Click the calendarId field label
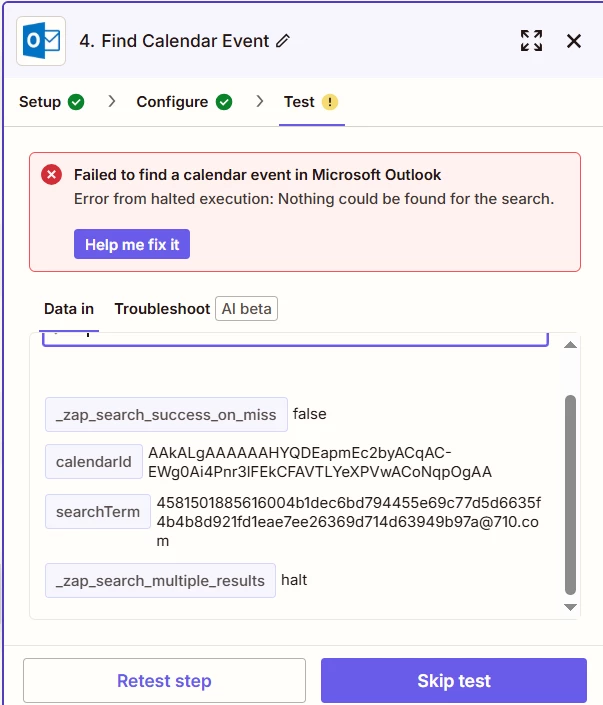 point(94,462)
